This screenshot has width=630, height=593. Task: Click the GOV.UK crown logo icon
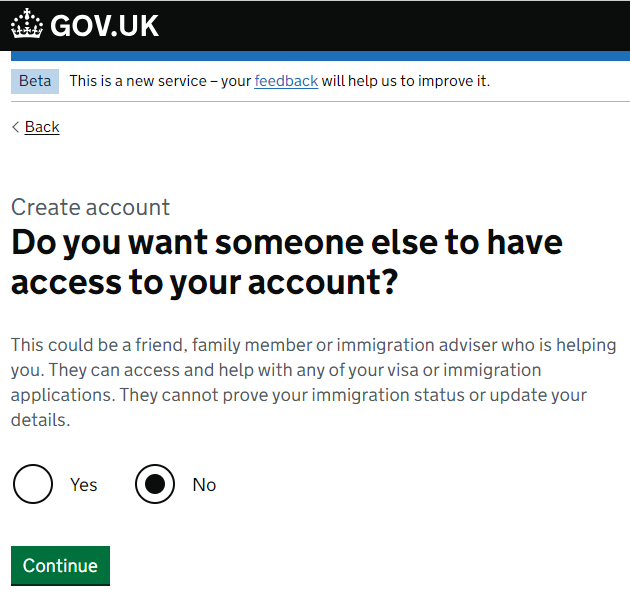[27, 24]
